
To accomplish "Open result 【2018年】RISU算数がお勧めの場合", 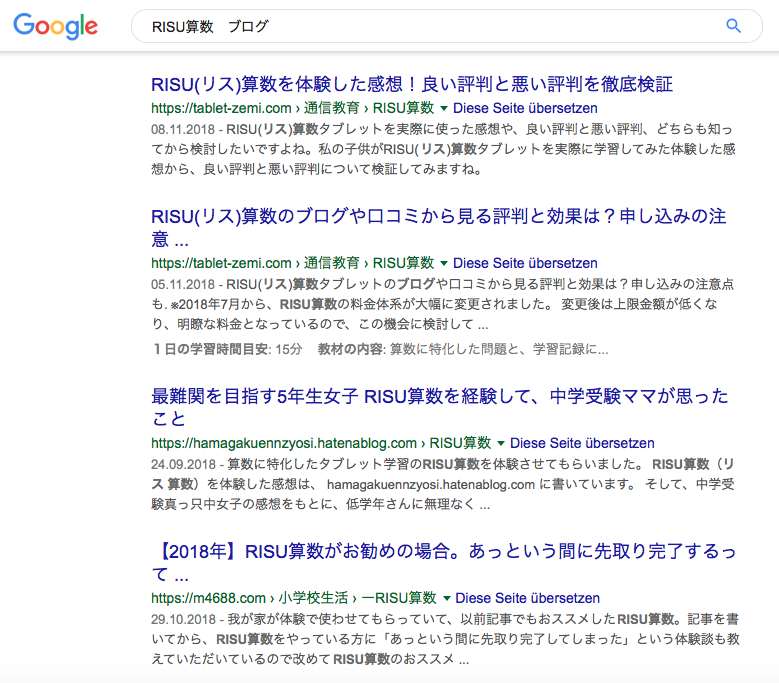I will (444, 562).
